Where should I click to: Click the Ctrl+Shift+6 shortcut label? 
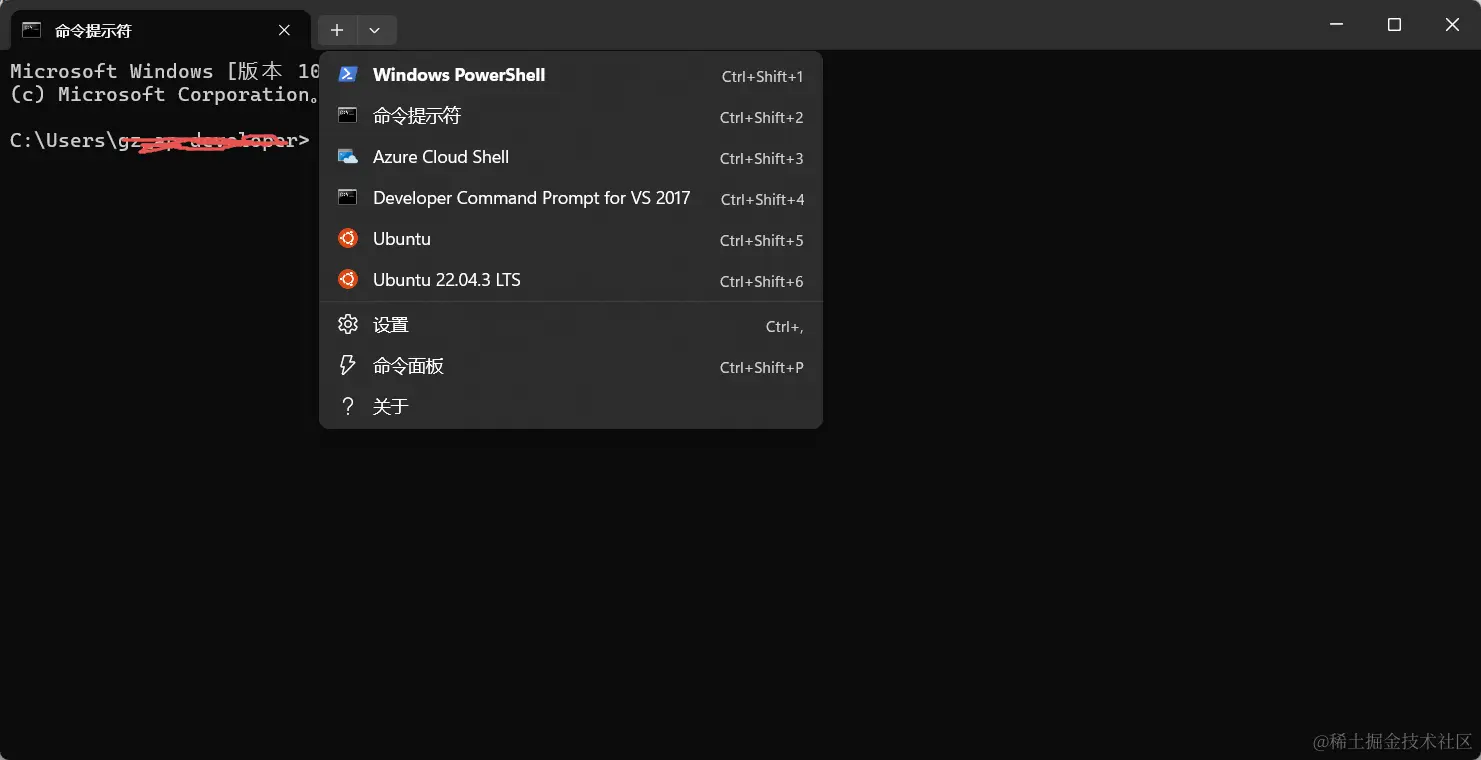[x=762, y=281]
